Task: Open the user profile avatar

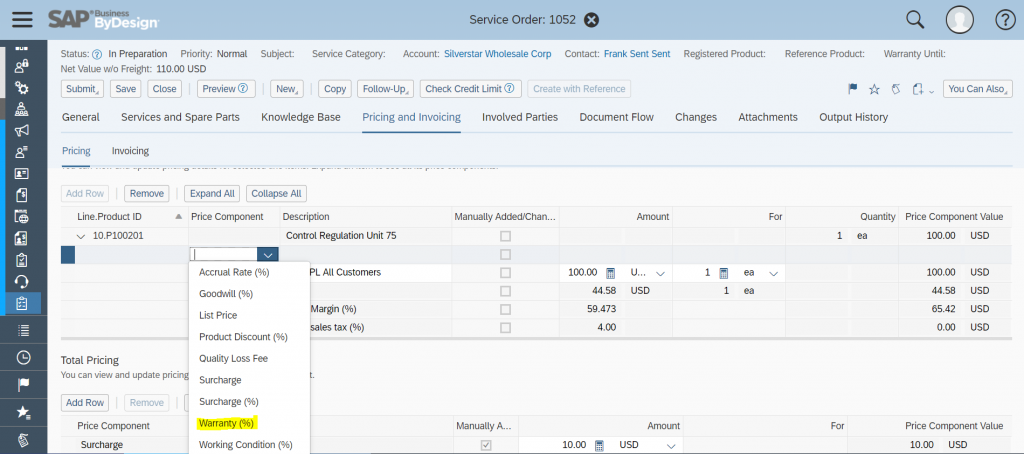Action: [960, 20]
